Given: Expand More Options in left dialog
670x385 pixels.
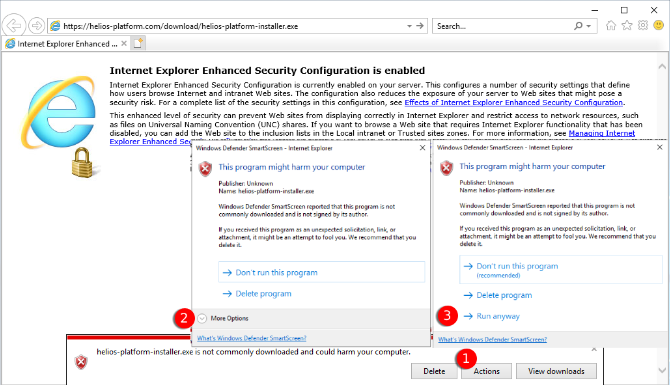Looking at the screenshot, I should pyautogui.click(x=223, y=318).
